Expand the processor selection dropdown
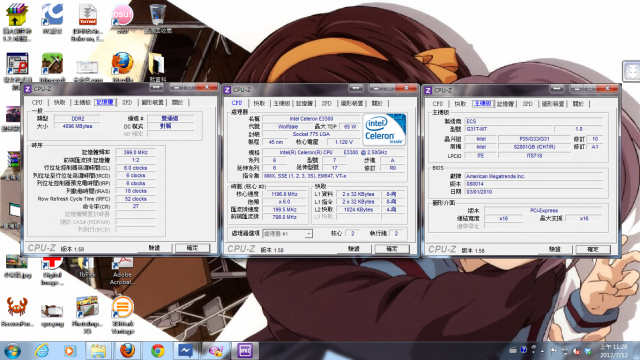 click(x=309, y=234)
